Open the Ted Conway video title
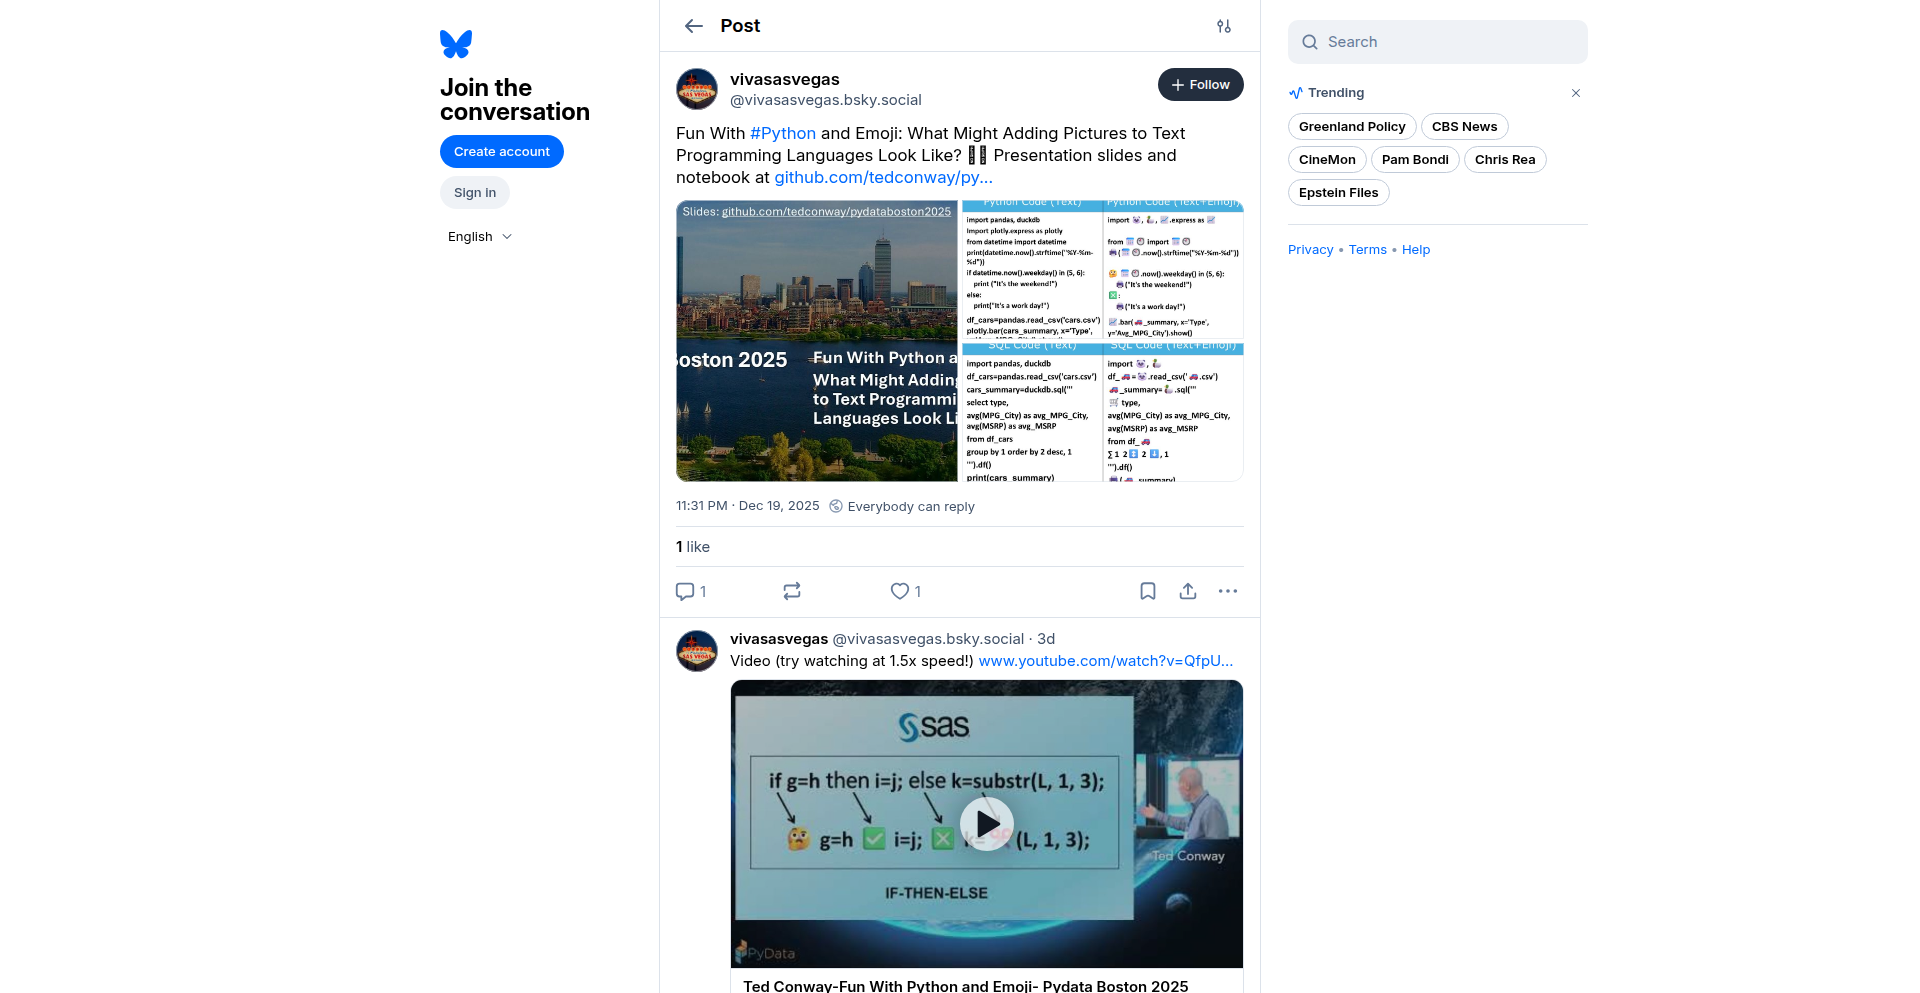Screen dimensions: 1920x993 [966, 986]
